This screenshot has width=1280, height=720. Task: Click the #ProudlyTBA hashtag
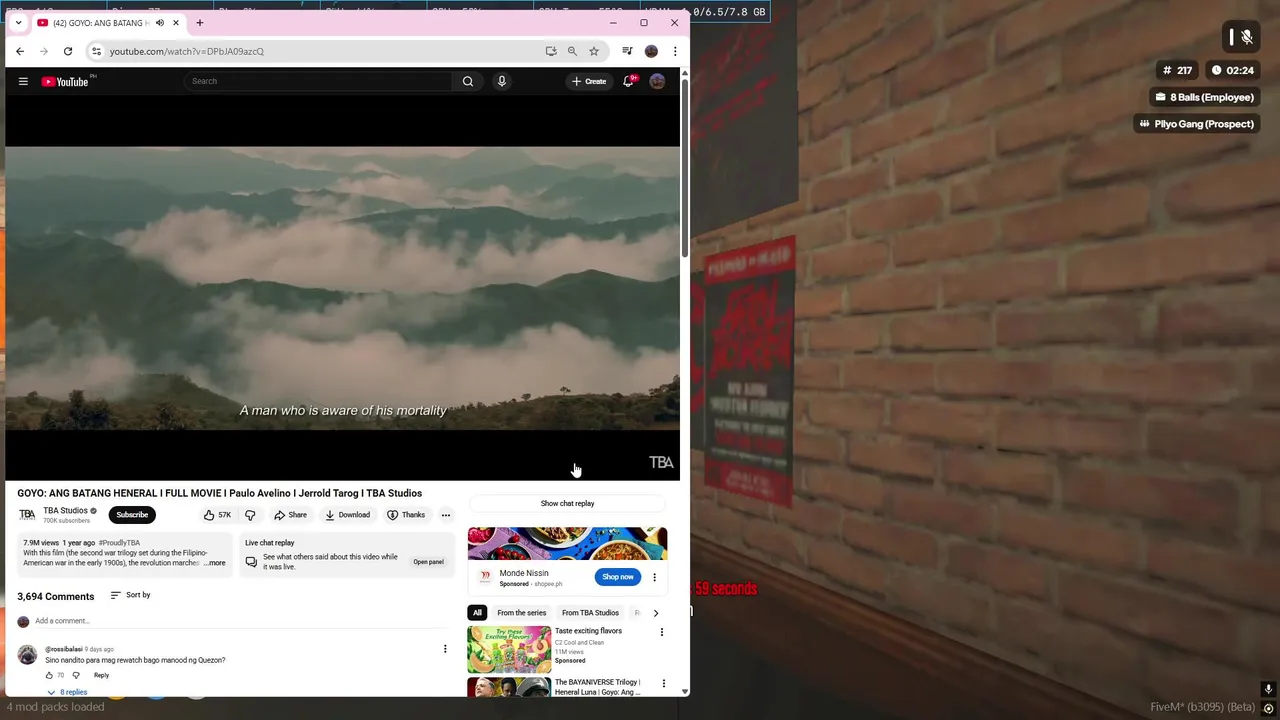[x=119, y=543]
